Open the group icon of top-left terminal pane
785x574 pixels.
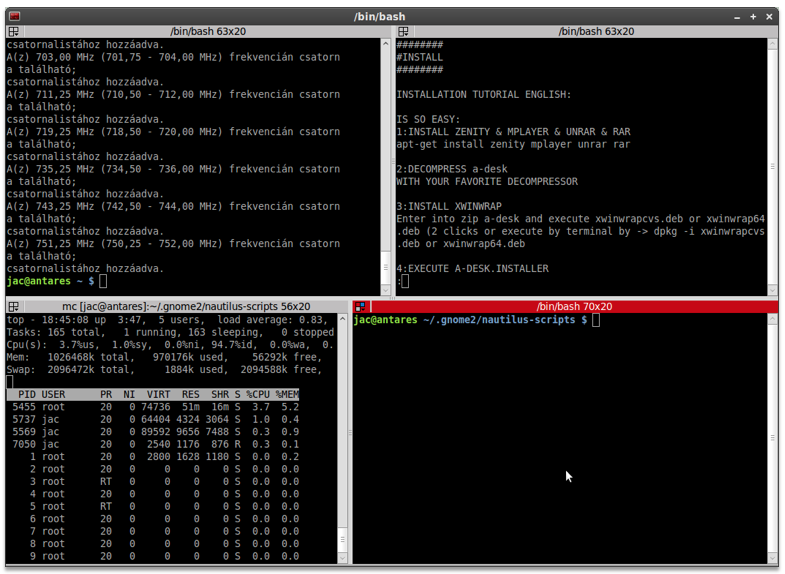[x=14, y=32]
